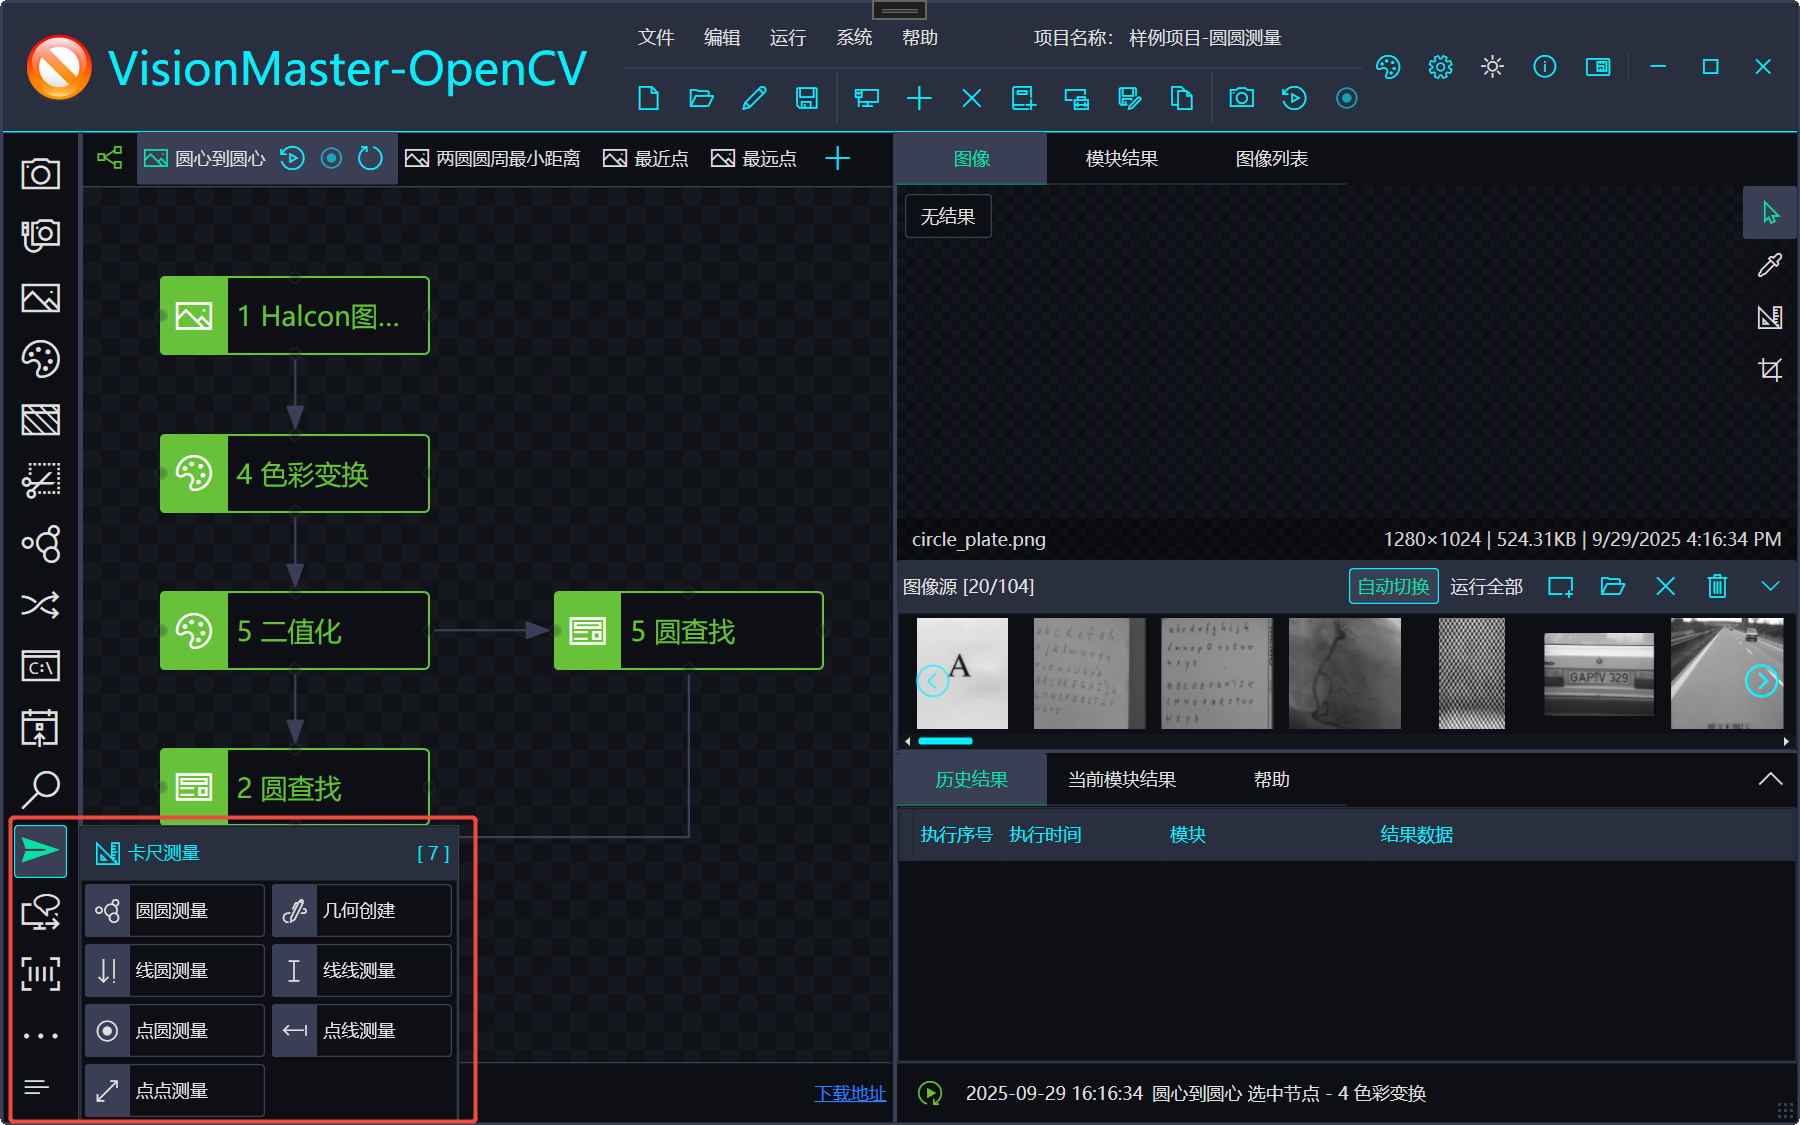Select the 点线测量 tool
This screenshot has height=1125, width=1800.
coord(362,1031)
